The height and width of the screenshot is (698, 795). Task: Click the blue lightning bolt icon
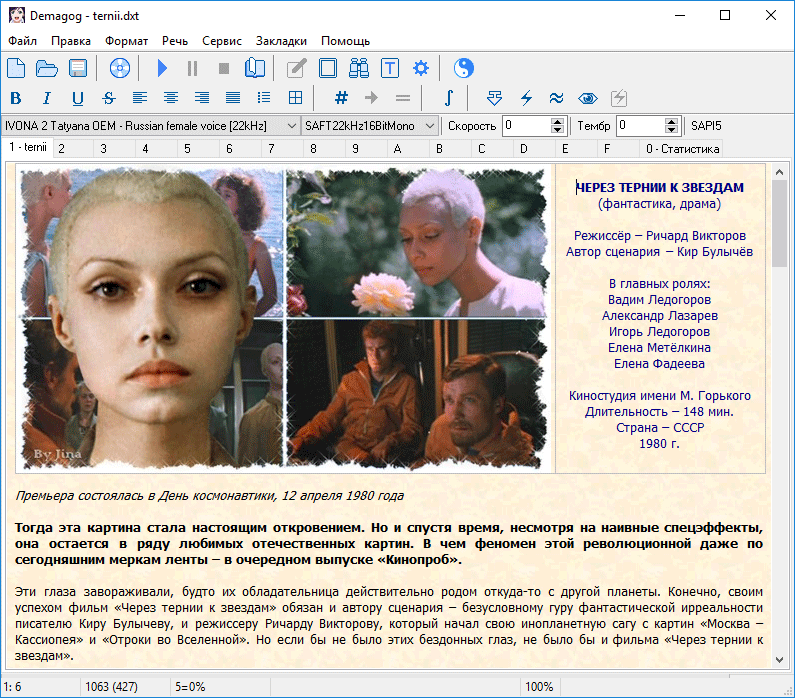(x=526, y=97)
